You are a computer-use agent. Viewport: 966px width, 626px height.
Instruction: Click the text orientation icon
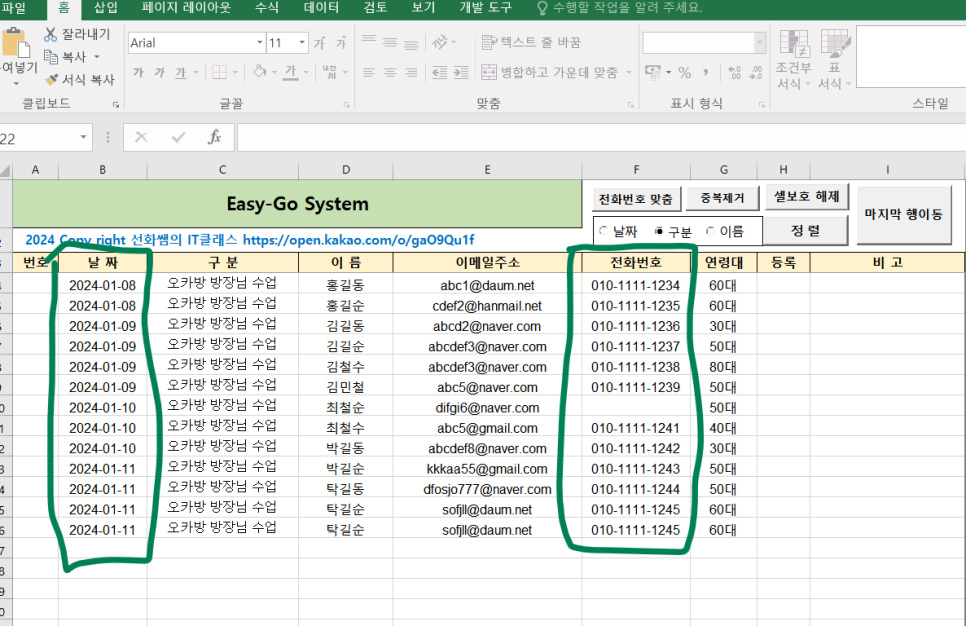(x=440, y=42)
